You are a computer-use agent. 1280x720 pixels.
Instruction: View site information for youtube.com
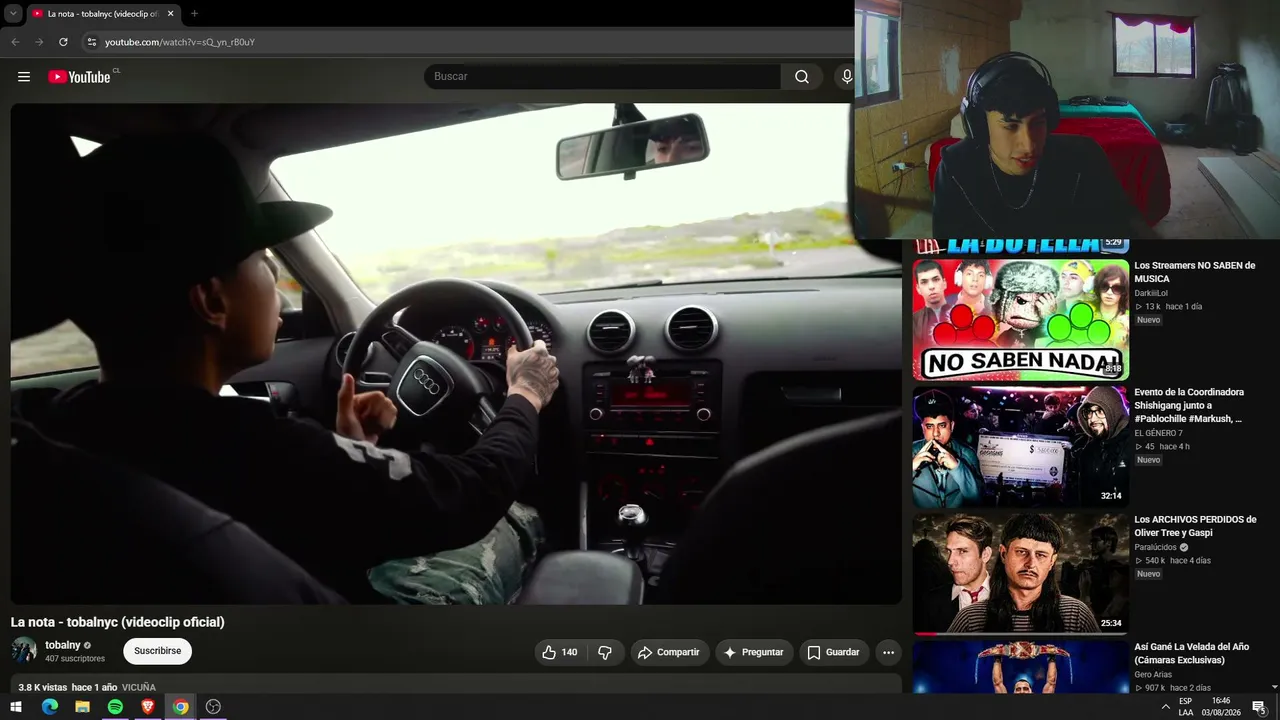tap(91, 42)
